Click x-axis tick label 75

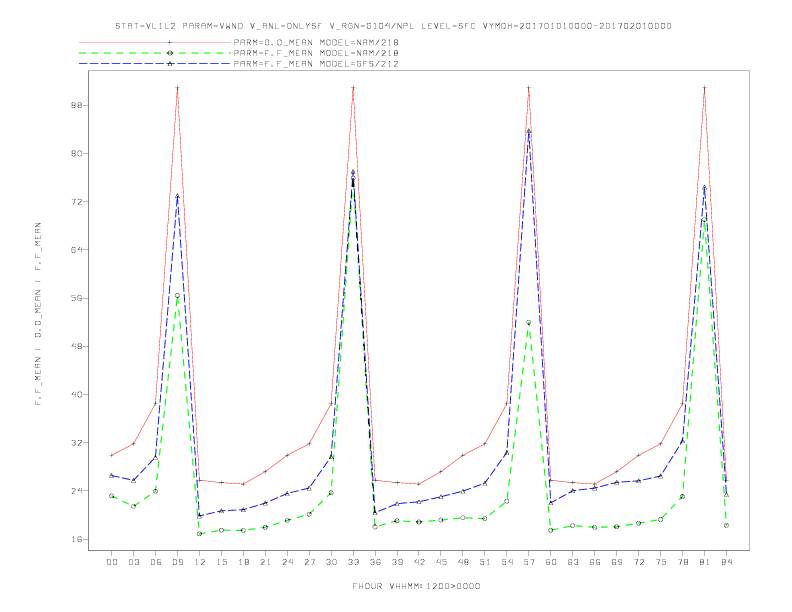tap(661, 562)
